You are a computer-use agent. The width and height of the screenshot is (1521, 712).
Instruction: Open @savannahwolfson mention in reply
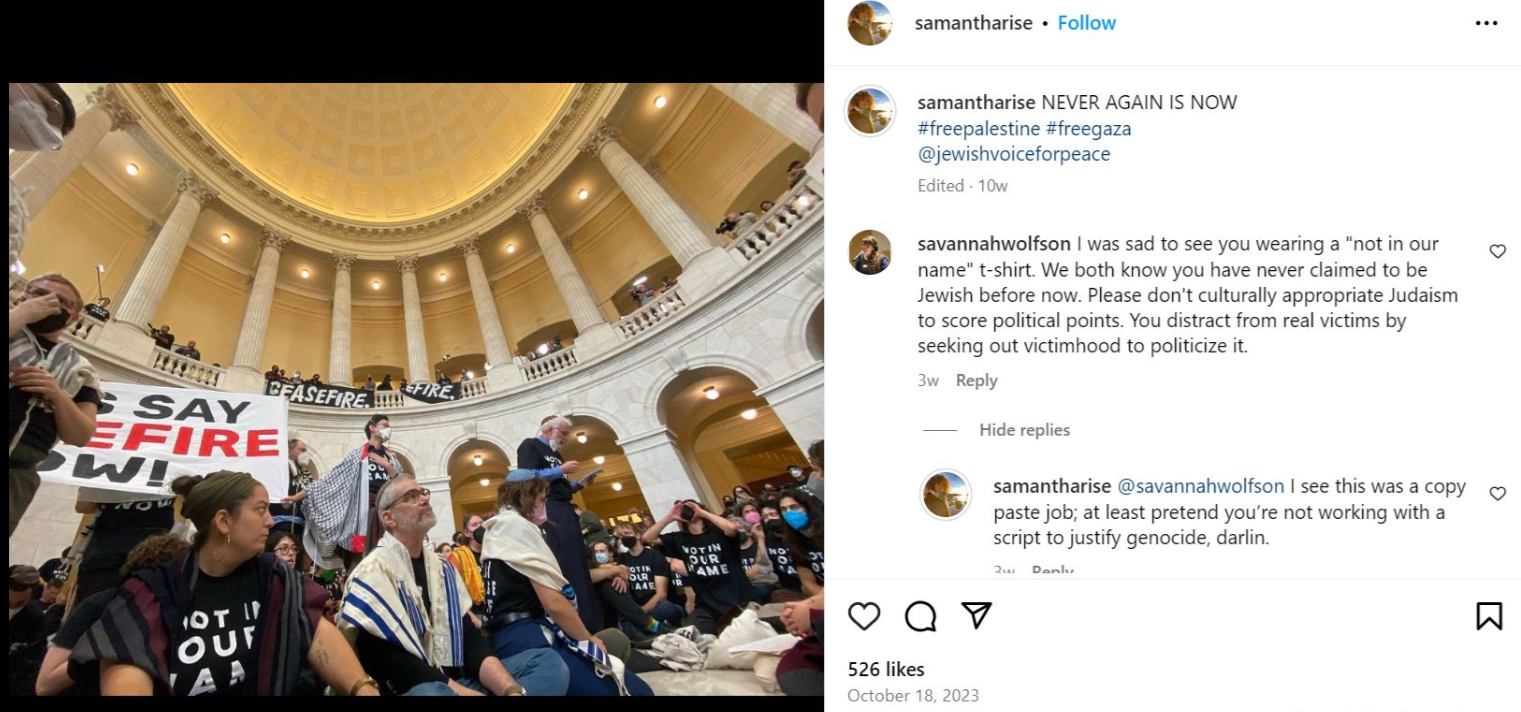[x=1200, y=486]
